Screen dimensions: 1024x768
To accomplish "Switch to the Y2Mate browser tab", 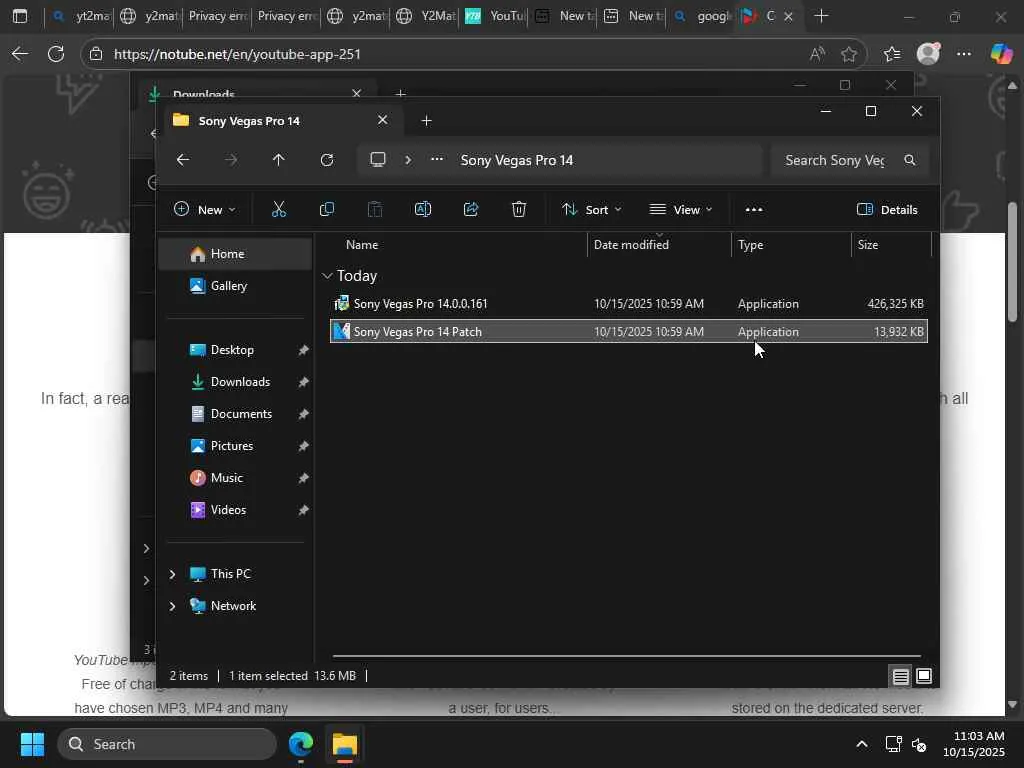I will pos(426,16).
